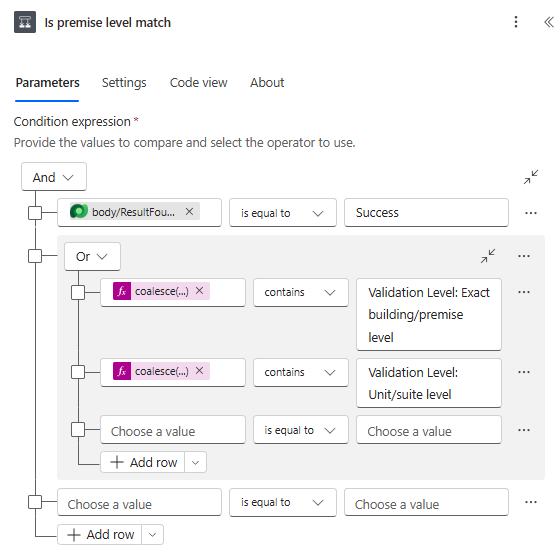The width and height of the screenshot is (554, 560).
Task: Click Add row inside the Or group
Action: click(143, 462)
